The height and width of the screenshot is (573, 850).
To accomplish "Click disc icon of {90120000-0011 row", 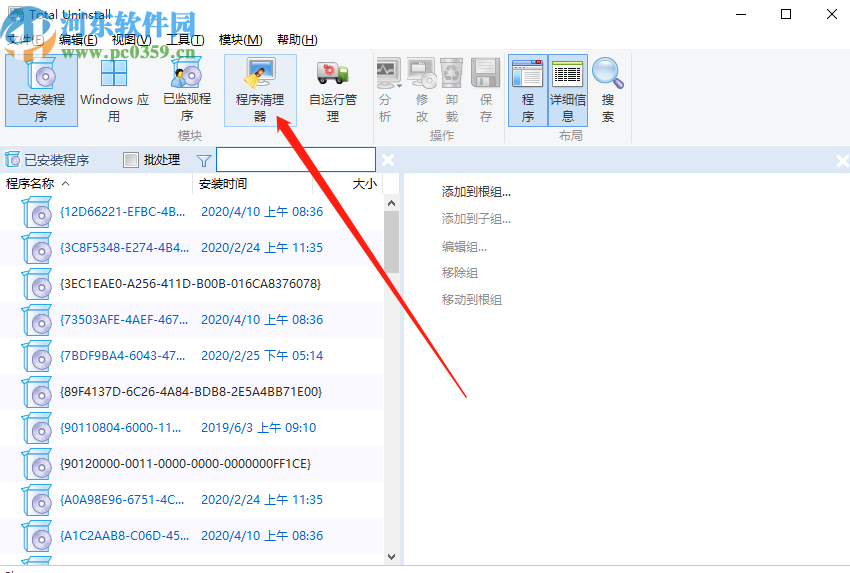I will pyautogui.click(x=37, y=463).
